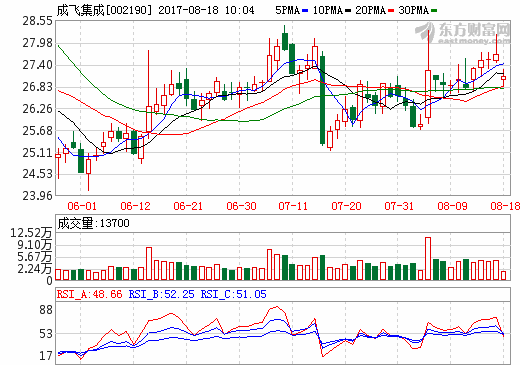Viewport: 520px width, 365px height.
Task: Click the 30PMA legend label
Action: pos(413,10)
